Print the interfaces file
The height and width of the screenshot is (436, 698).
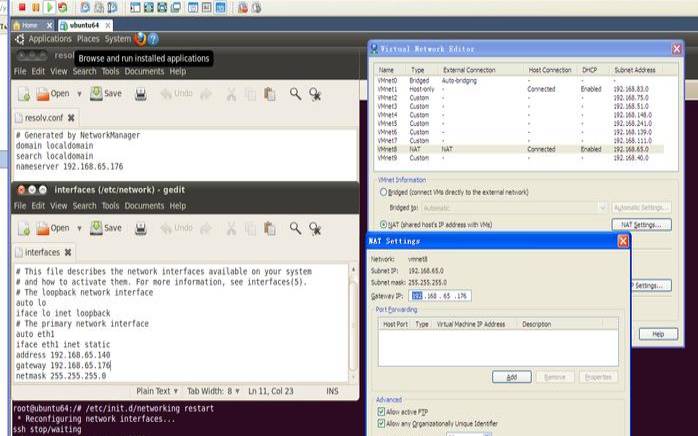point(141,228)
